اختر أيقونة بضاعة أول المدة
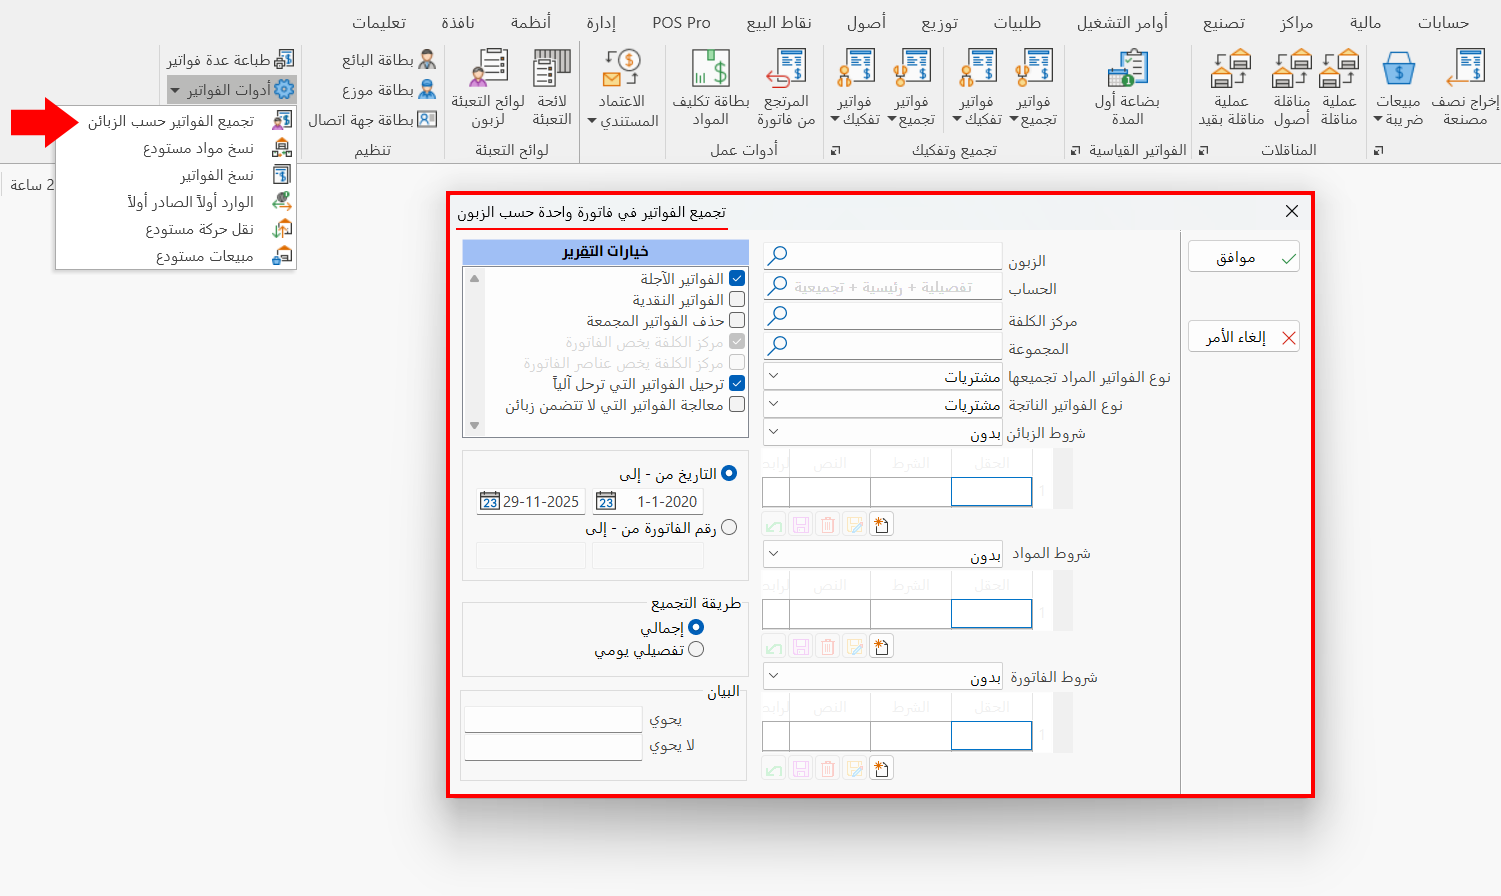 pos(1129,85)
